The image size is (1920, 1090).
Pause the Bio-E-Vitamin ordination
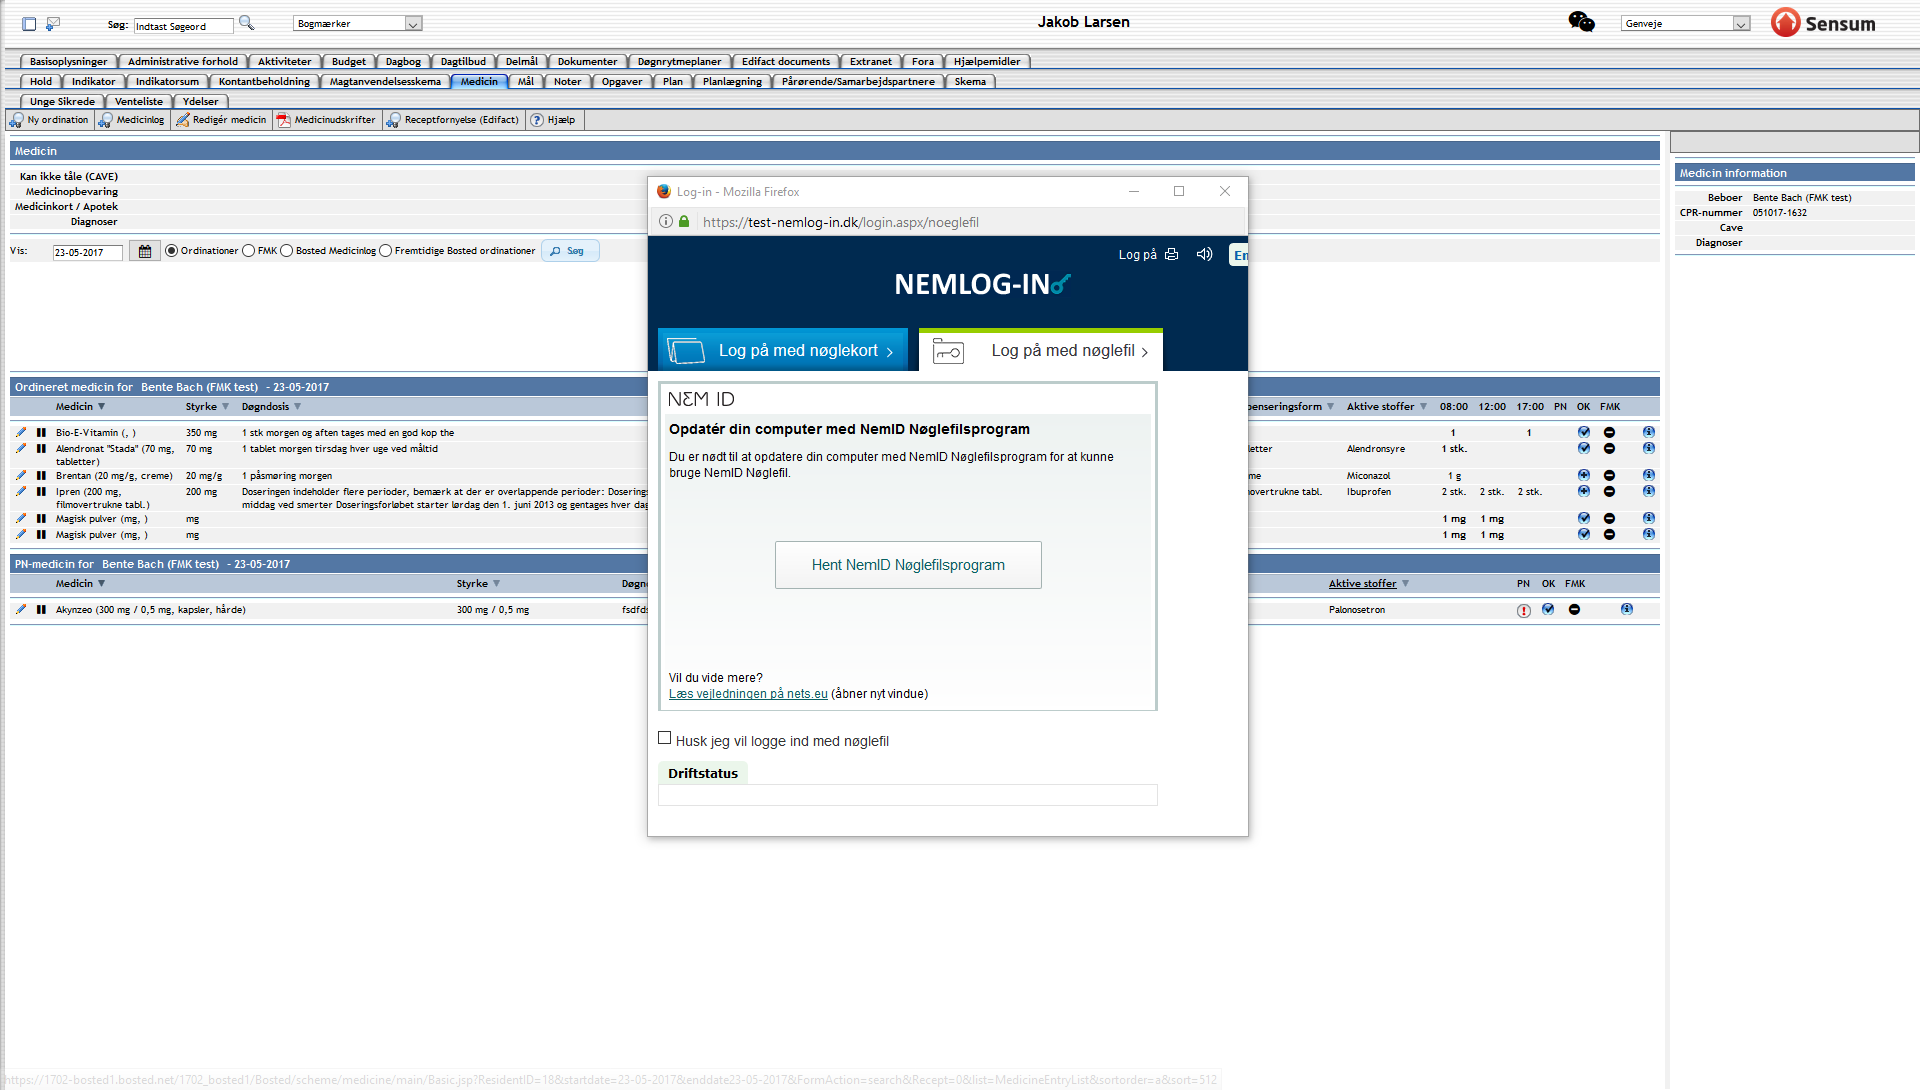pyautogui.click(x=41, y=433)
